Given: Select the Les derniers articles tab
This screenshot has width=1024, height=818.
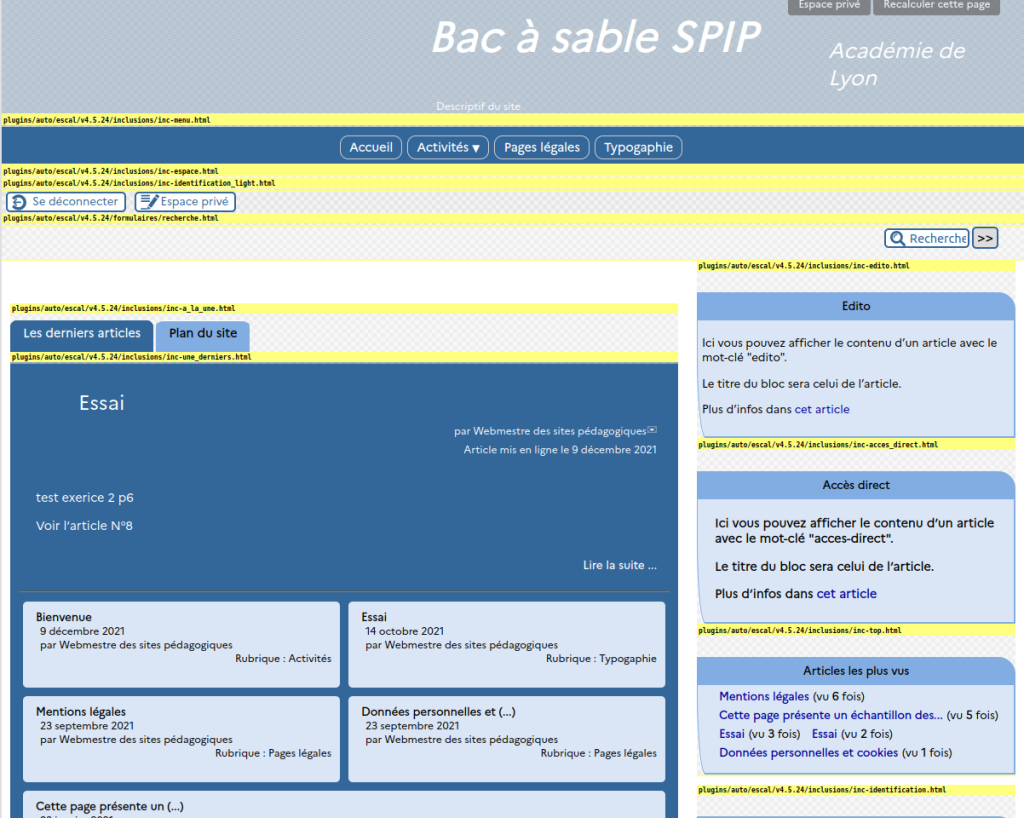Looking at the screenshot, I should [82, 334].
